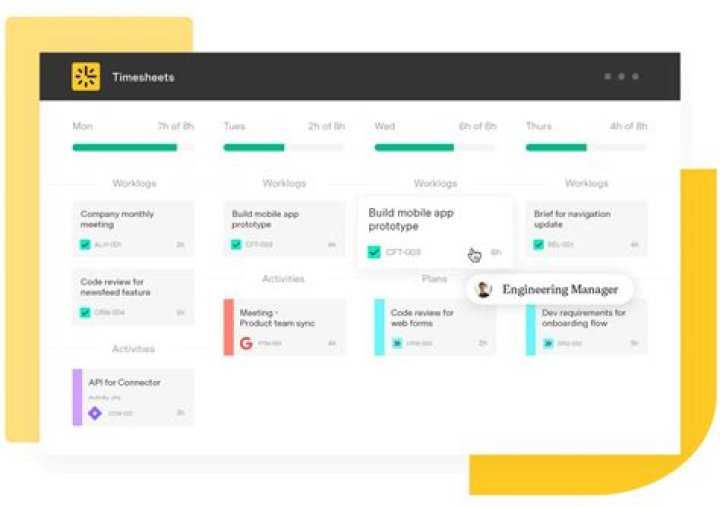This screenshot has width=720, height=507.
Task: Select the Mon day header
Action: pos(83,126)
